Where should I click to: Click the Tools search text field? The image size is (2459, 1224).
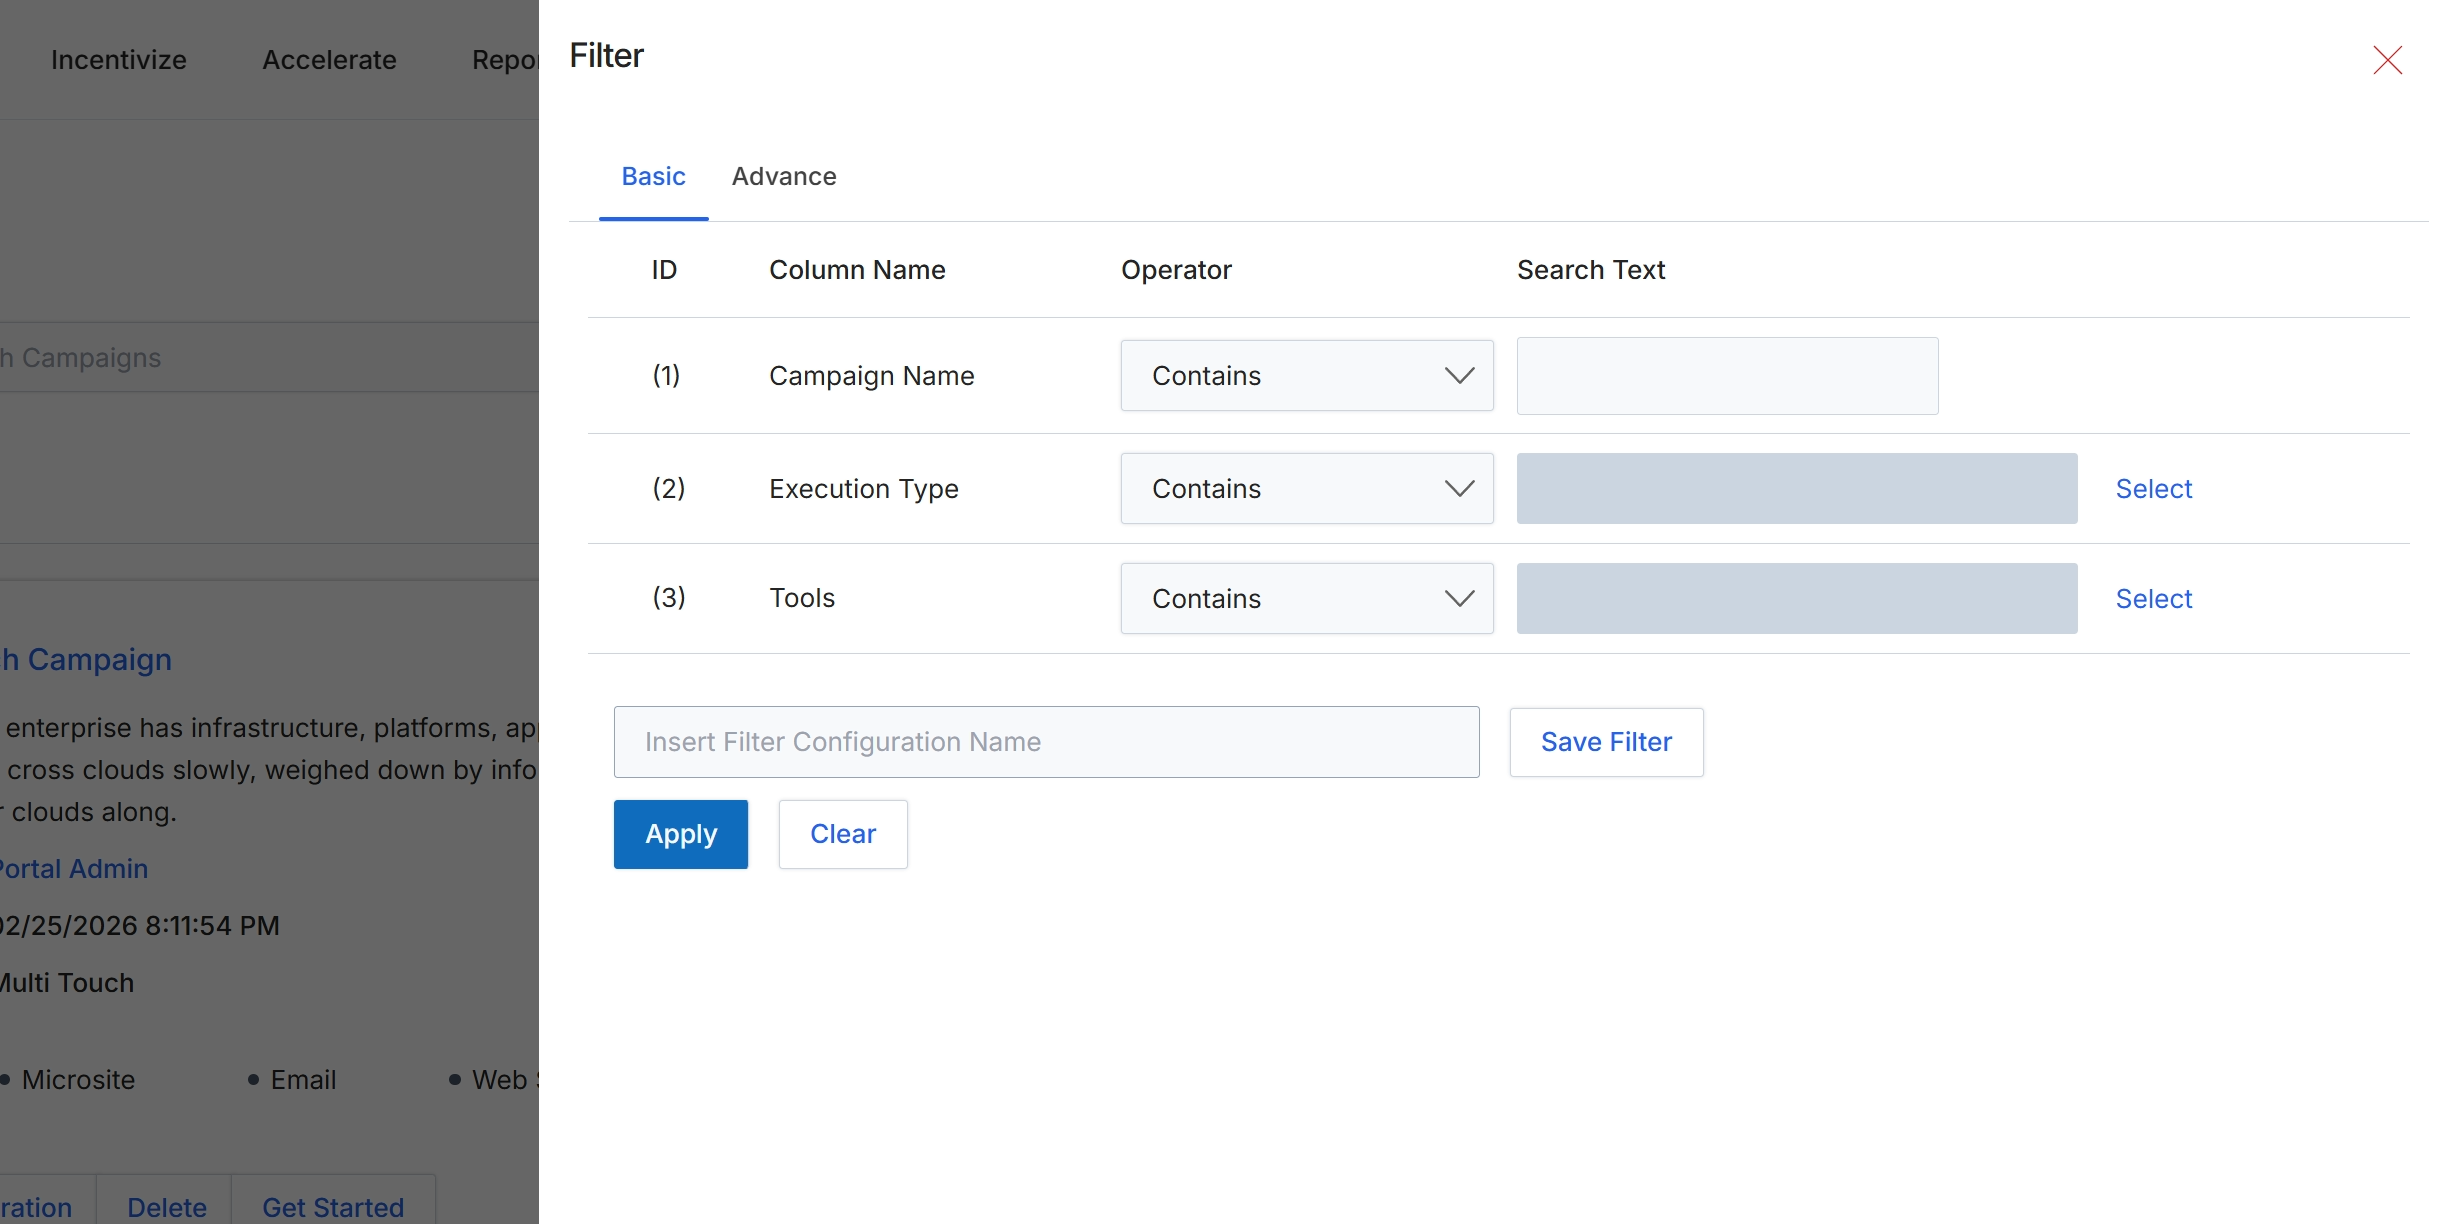[1797, 599]
